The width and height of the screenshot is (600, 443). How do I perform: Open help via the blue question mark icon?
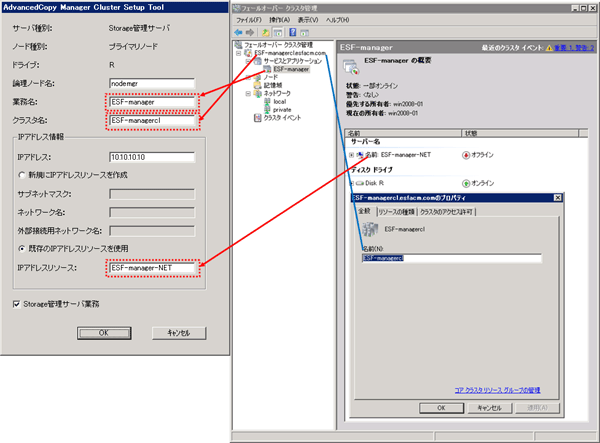point(292,32)
